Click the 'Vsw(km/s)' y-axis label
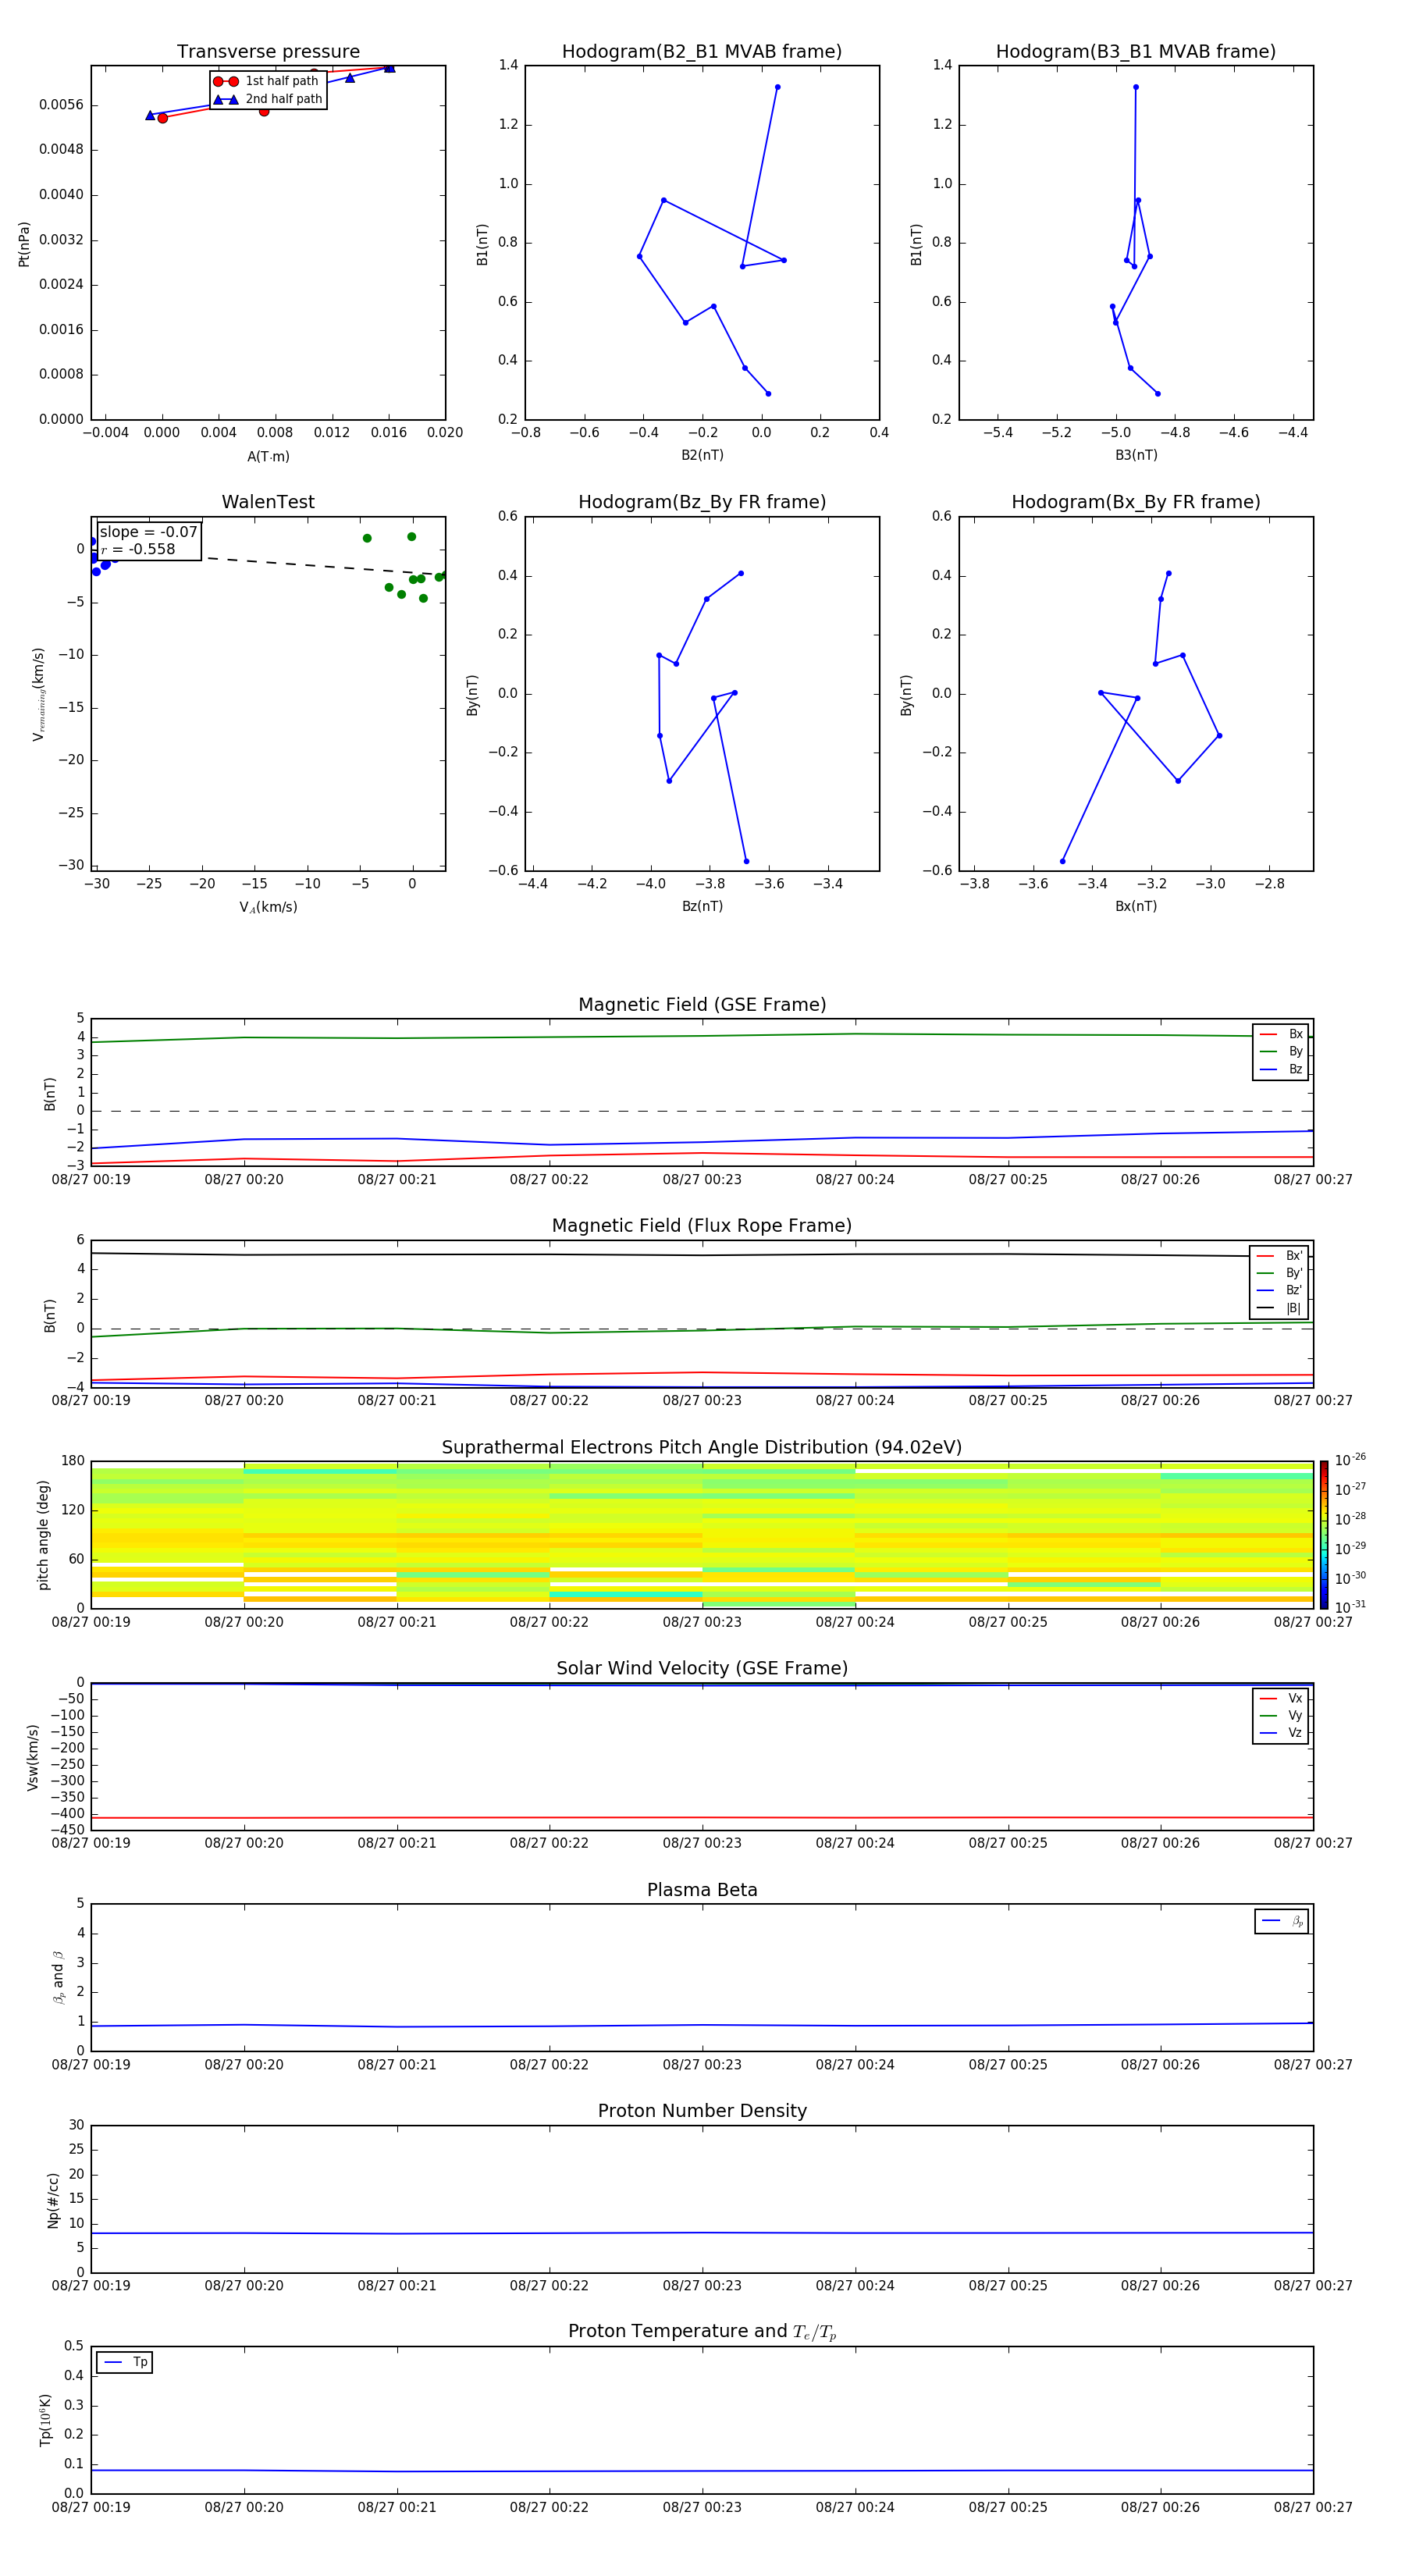Viewport: 1405px width, 2576px height. [x=32, y=1757]
